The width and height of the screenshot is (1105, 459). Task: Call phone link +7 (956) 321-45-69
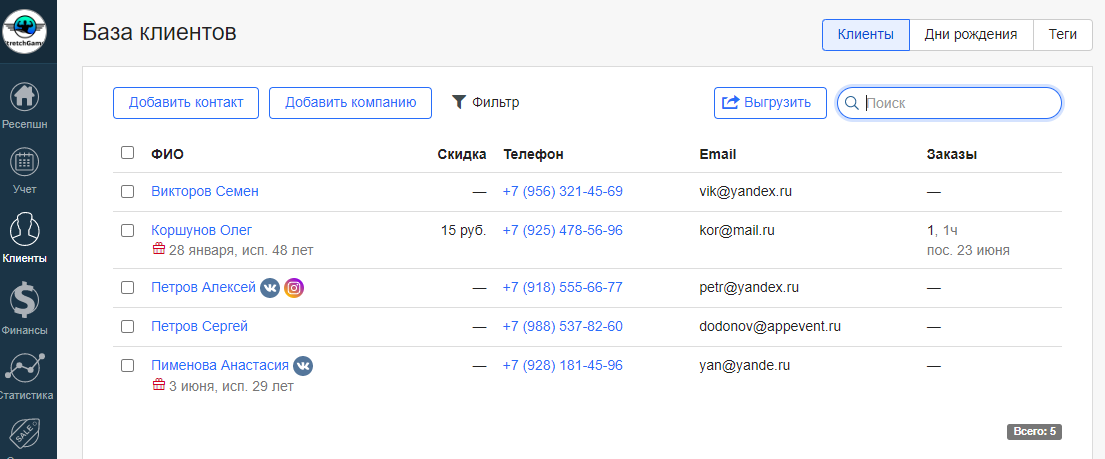[562, 191]
